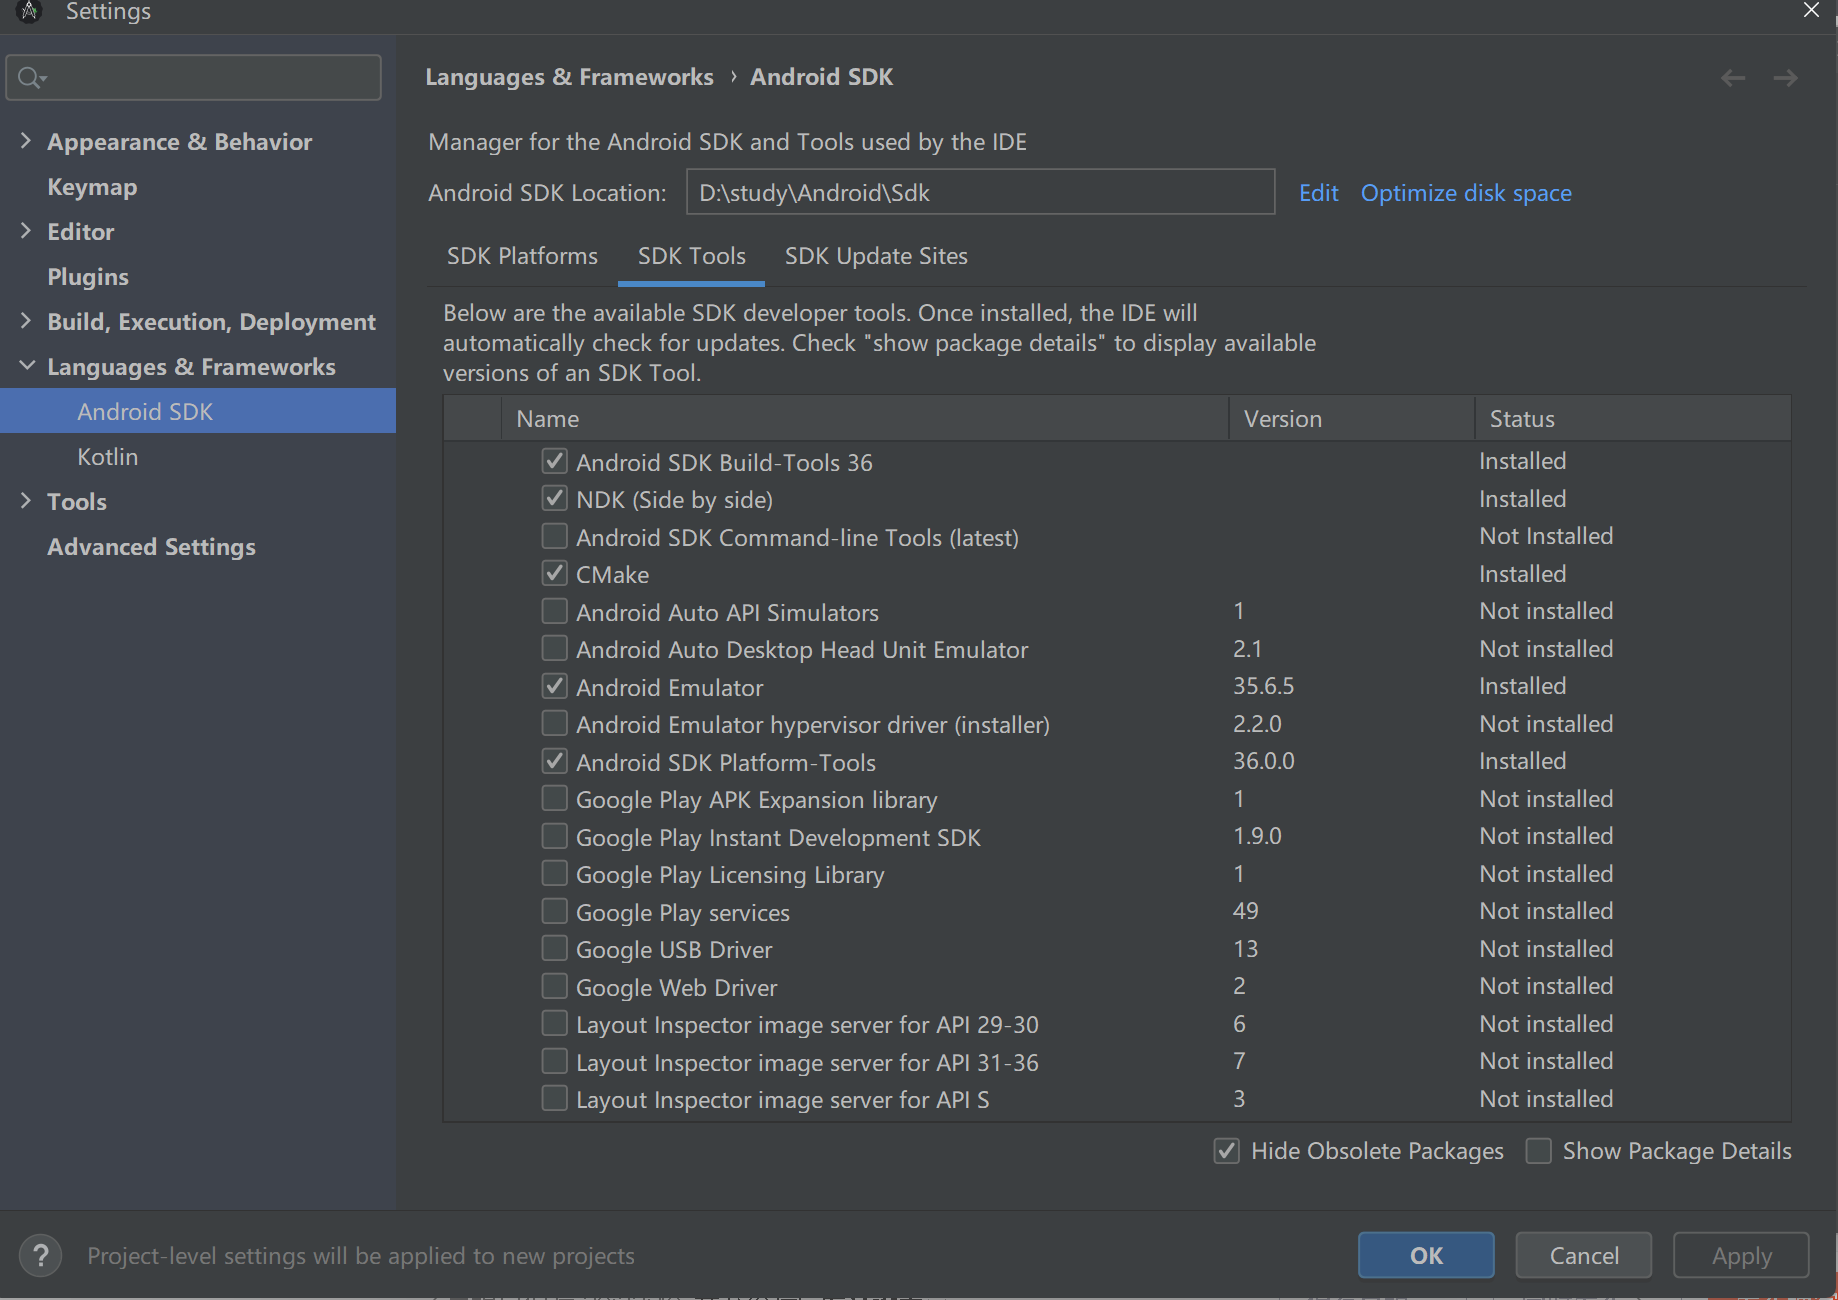
Task: Open help with the question mark icon
Action: [41, 1255]
